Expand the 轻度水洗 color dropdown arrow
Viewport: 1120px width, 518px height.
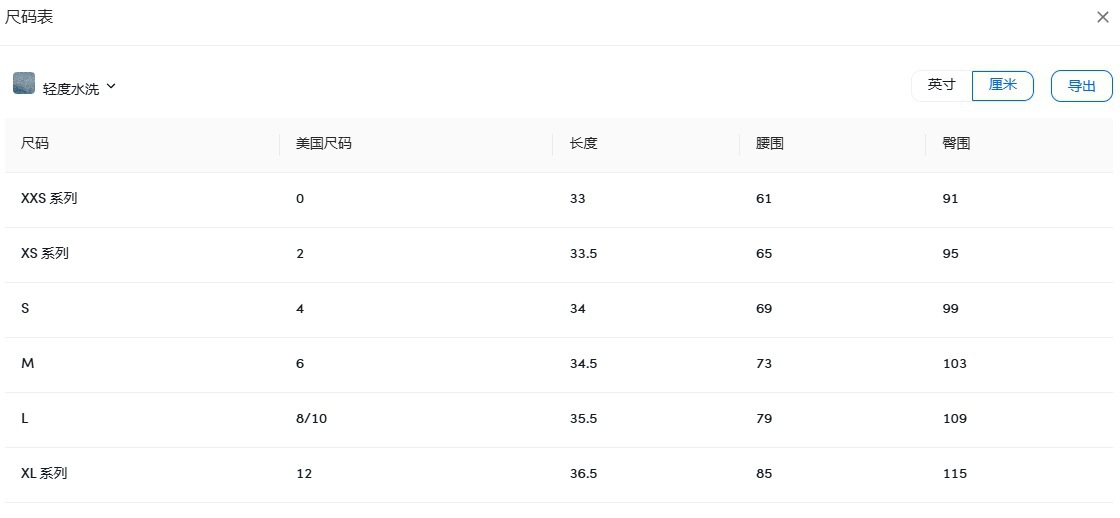(111, 86)
